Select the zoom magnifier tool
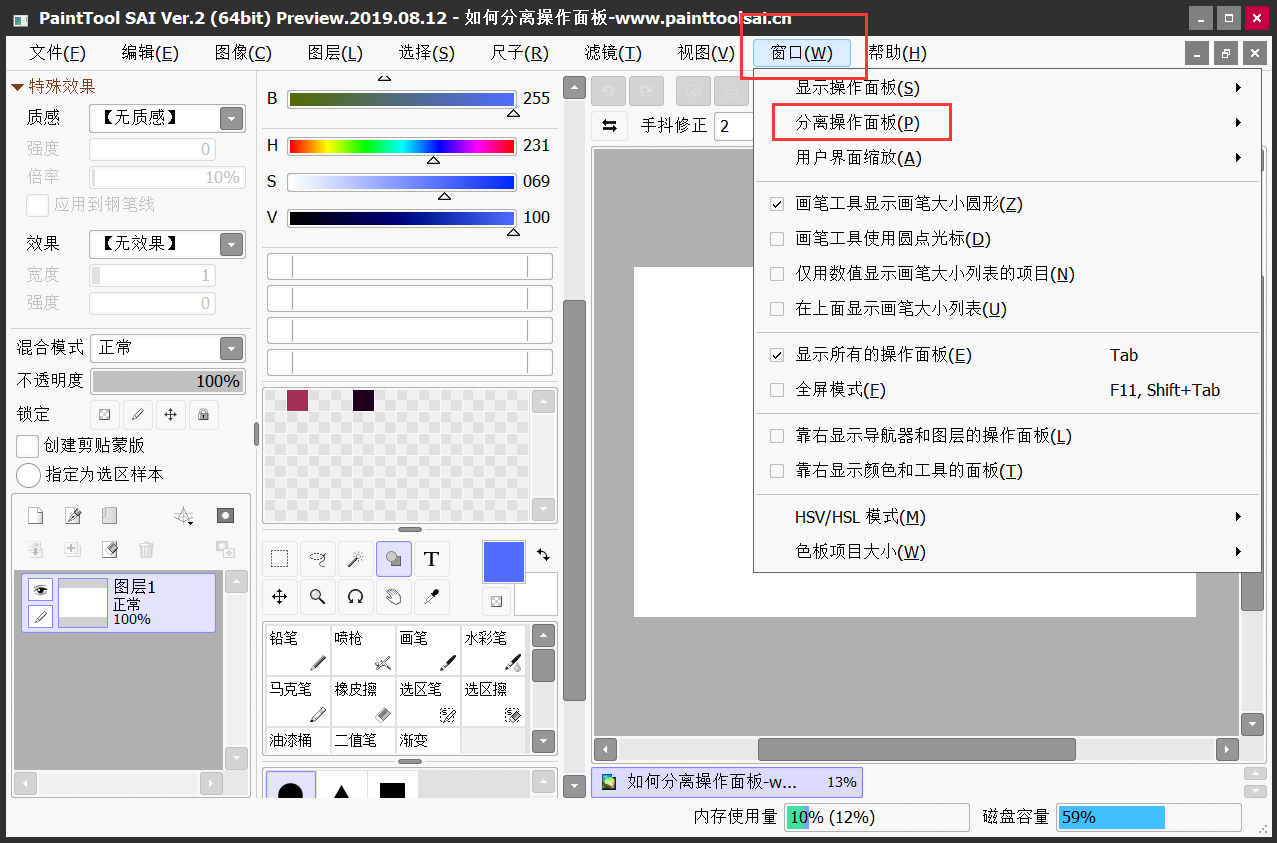The height and width of the screenshot is (843, 1277). coord(318,597)
